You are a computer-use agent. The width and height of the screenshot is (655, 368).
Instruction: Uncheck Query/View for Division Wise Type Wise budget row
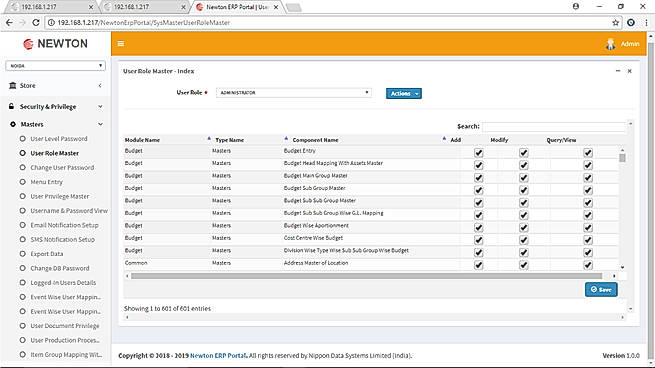(x=588, y=253)
